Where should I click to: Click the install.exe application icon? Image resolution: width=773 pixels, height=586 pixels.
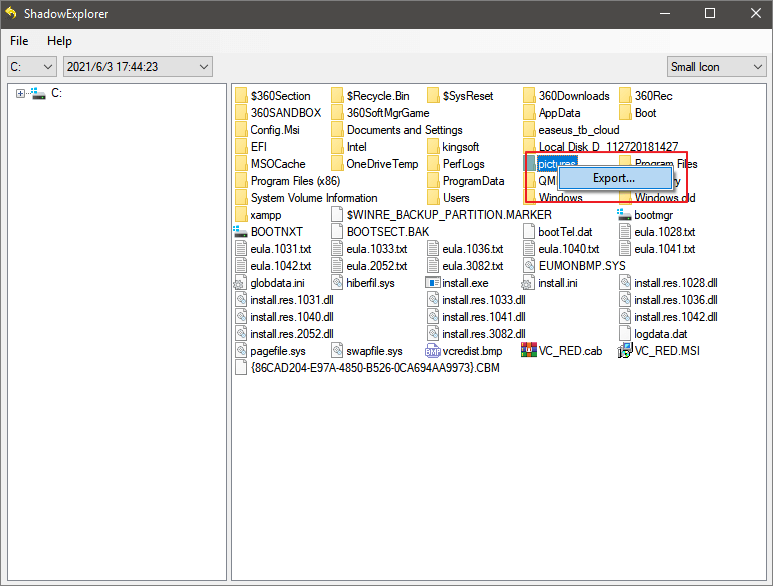433,283
